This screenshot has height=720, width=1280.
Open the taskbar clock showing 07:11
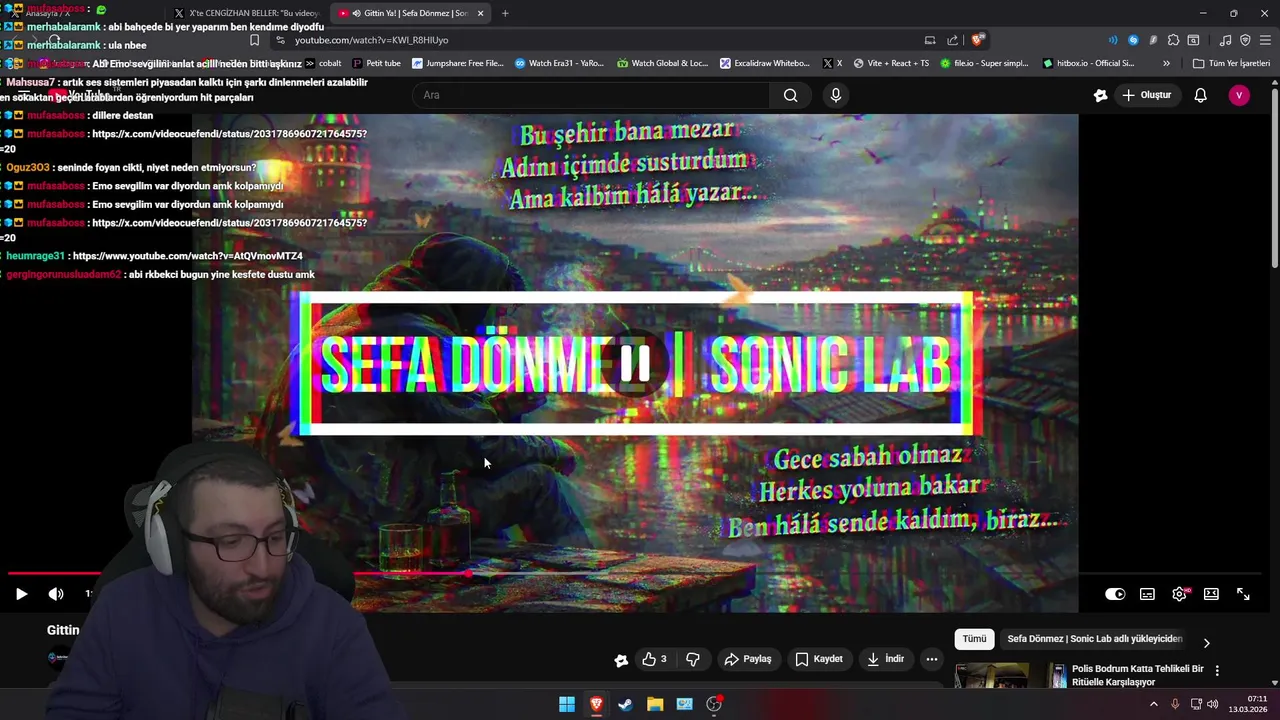(1248, 704)
